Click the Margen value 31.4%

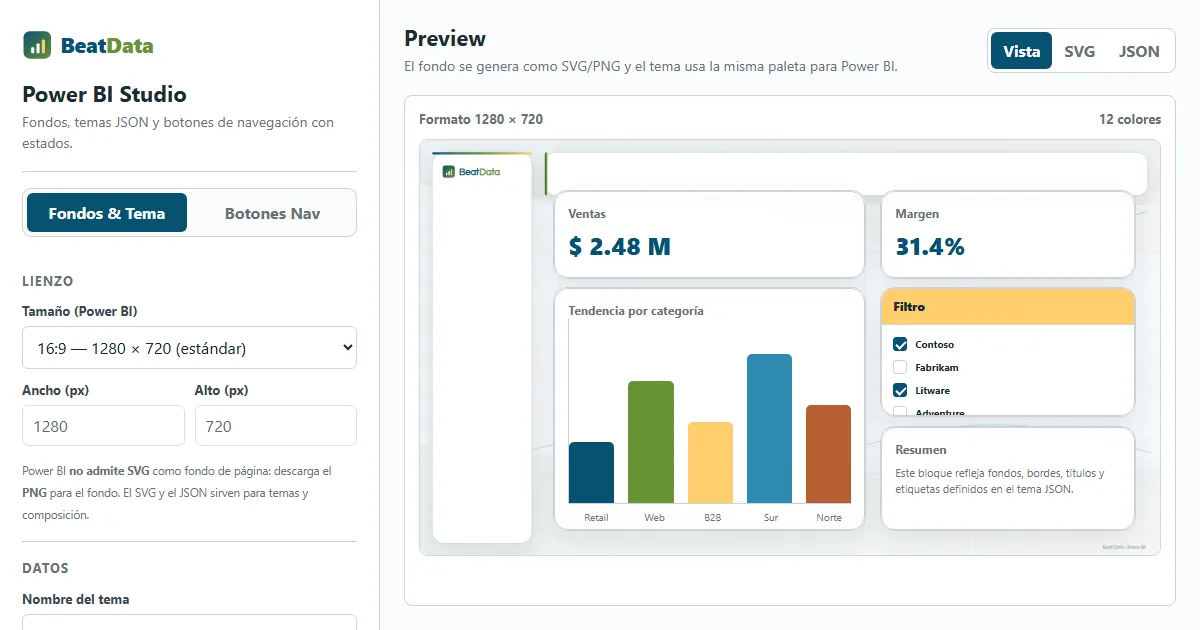click(930, 246)
